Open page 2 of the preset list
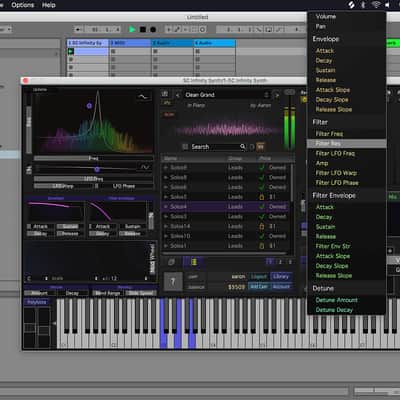The height and width of the screenshot is (400, 400). [x=280, y=262]
